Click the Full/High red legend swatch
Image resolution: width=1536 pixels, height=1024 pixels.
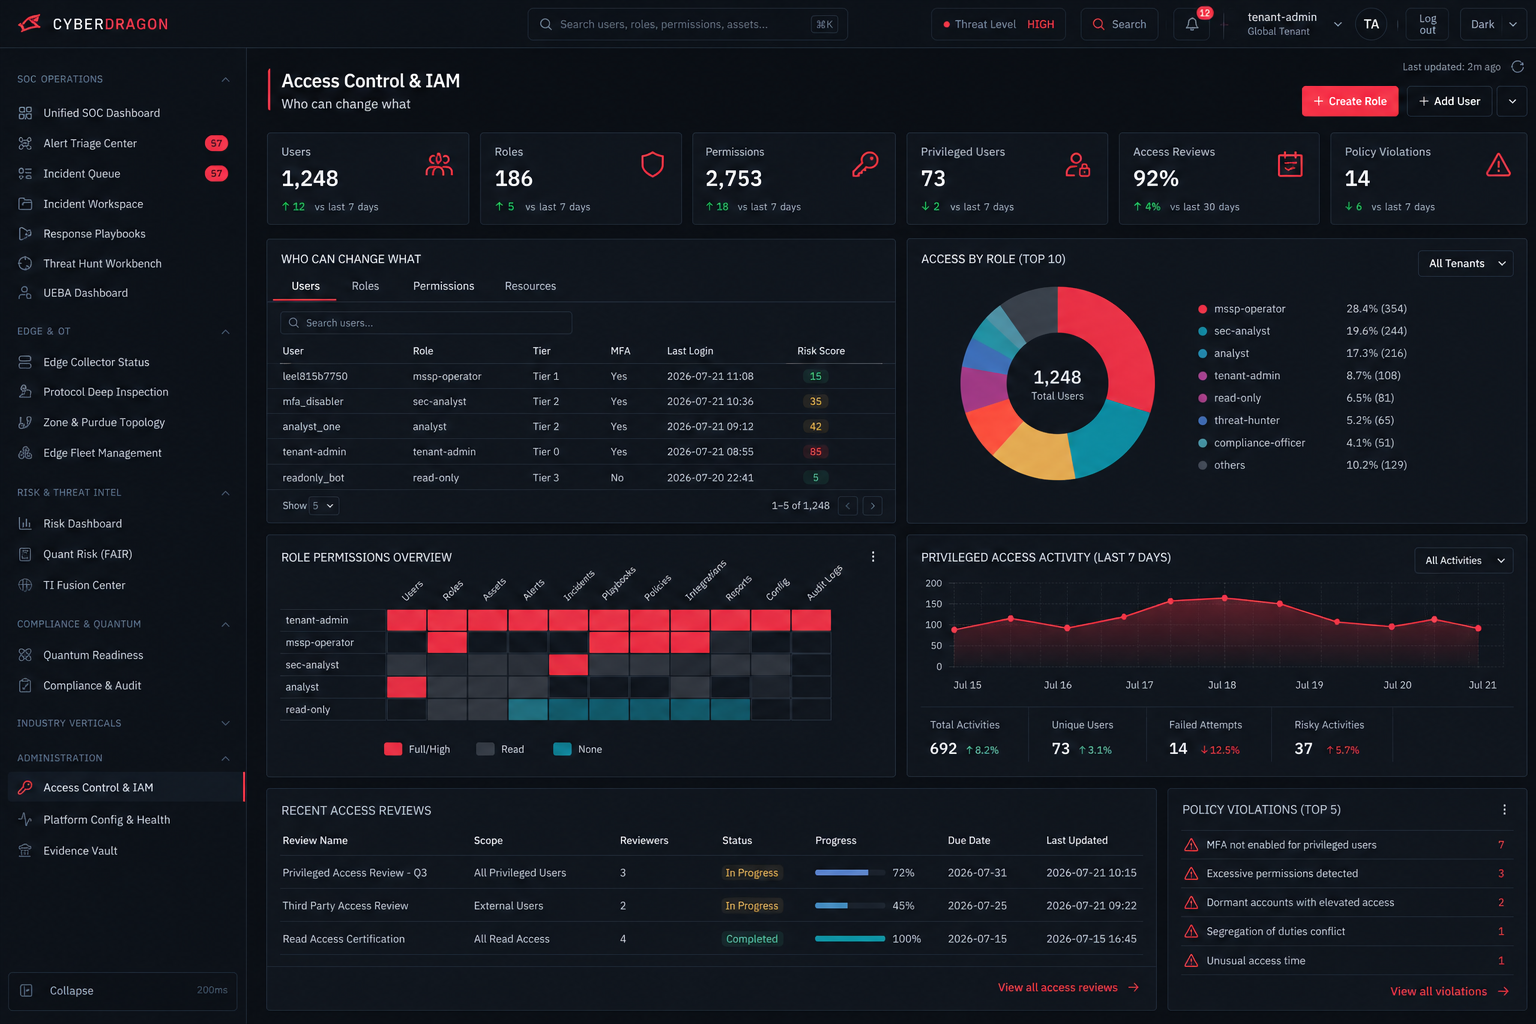click(393, 749)
